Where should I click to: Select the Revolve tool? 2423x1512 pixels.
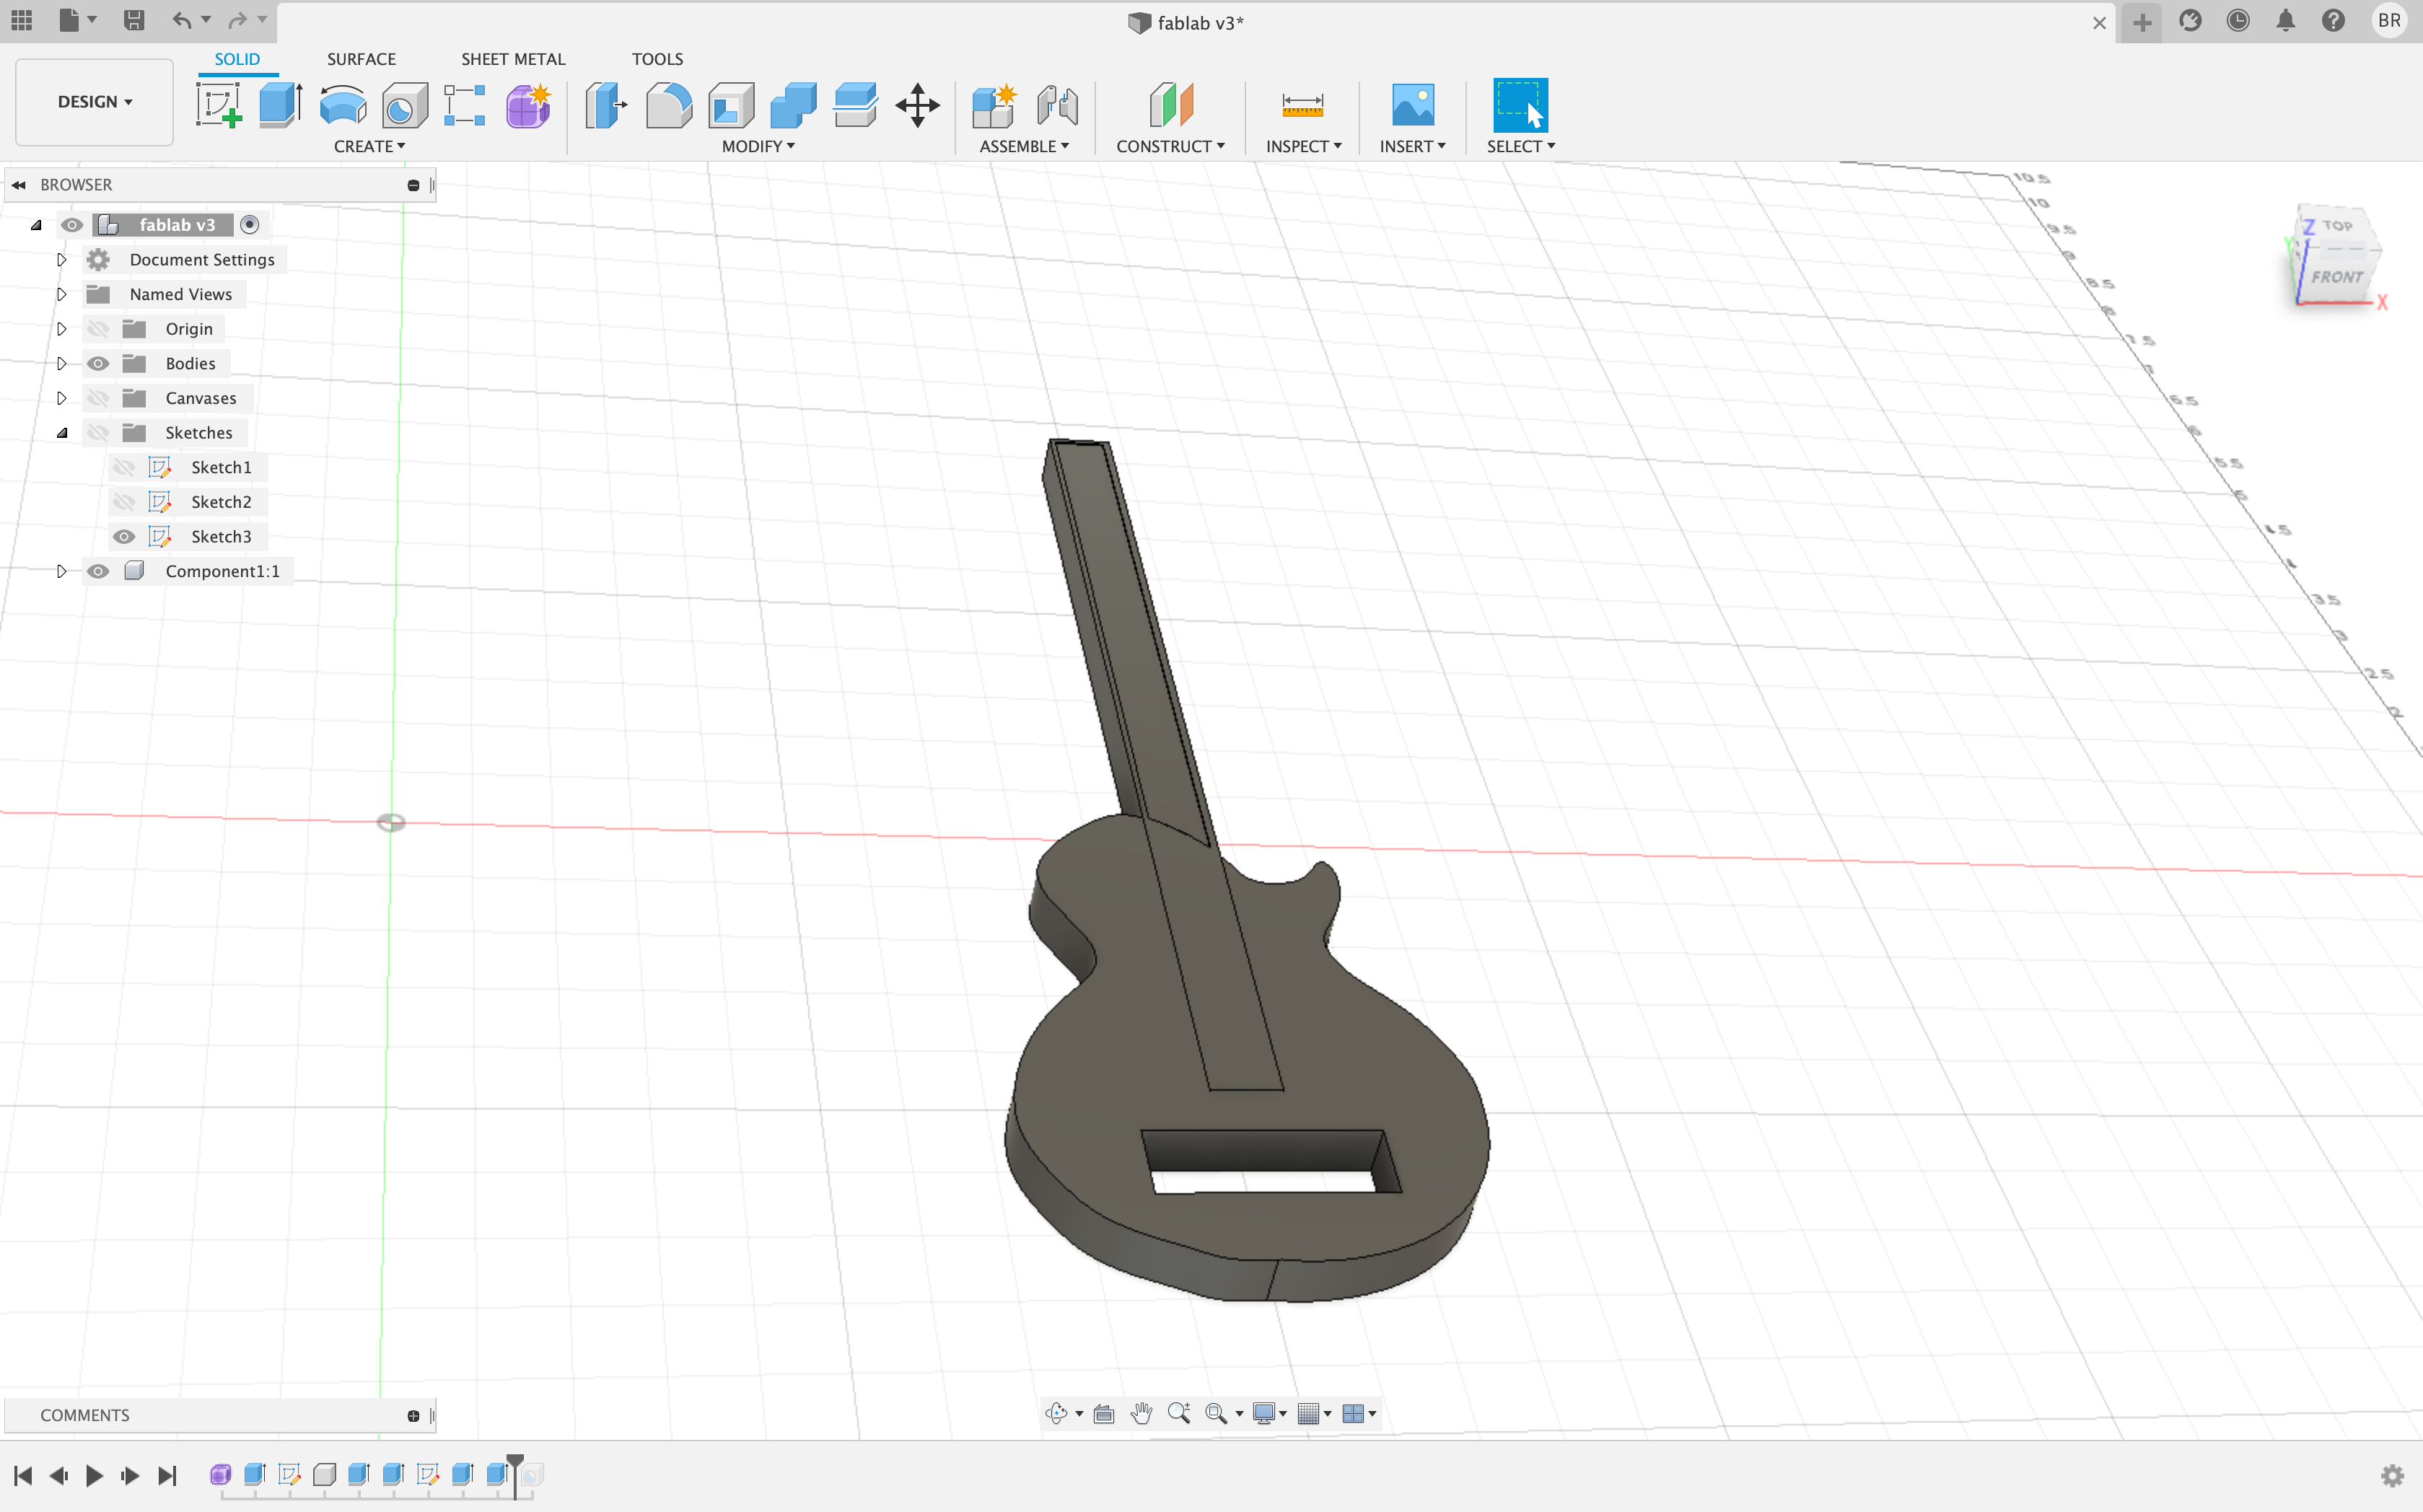[x=343, y=105]
